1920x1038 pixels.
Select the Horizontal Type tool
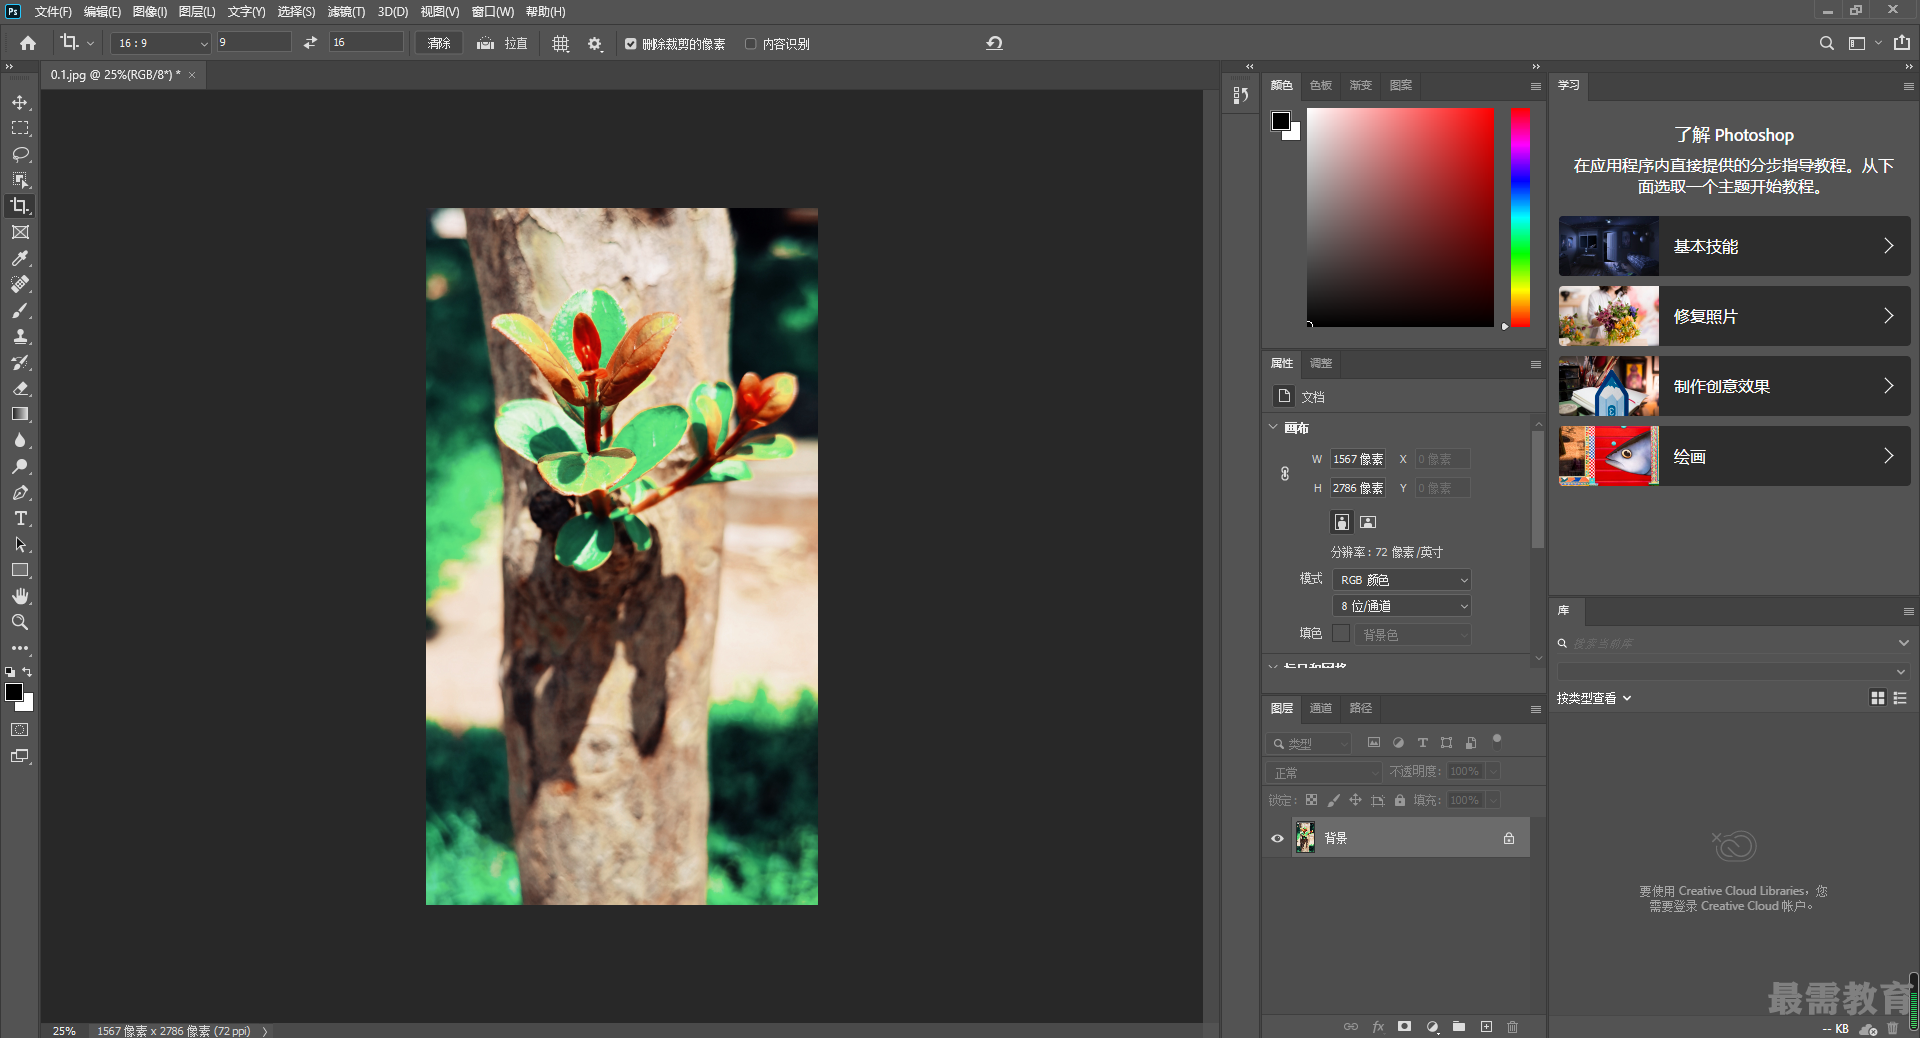click(20, 518)
